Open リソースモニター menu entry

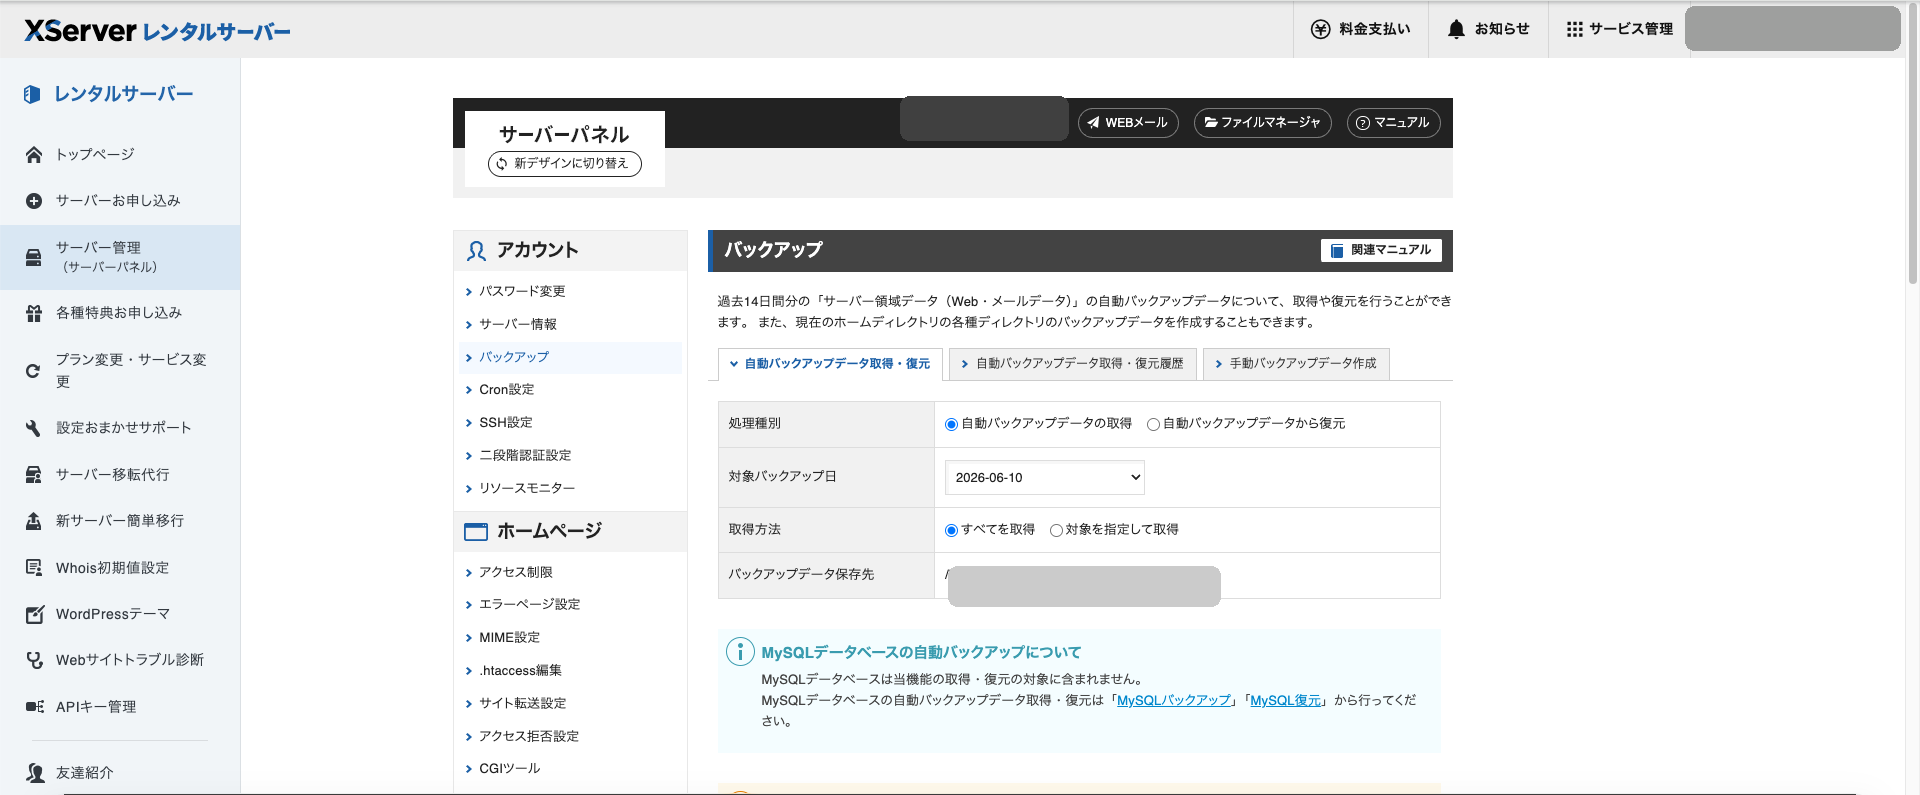click(x=527, y=488)
